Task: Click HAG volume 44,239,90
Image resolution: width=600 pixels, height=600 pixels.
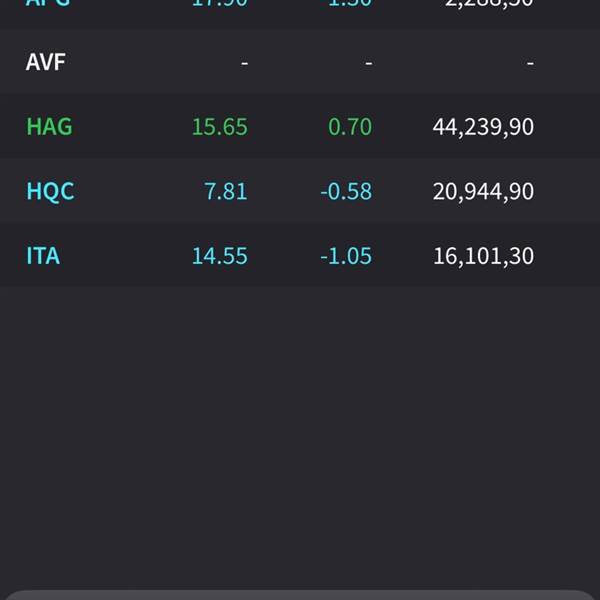Action: pyautogui.click(x=483, y=127)
